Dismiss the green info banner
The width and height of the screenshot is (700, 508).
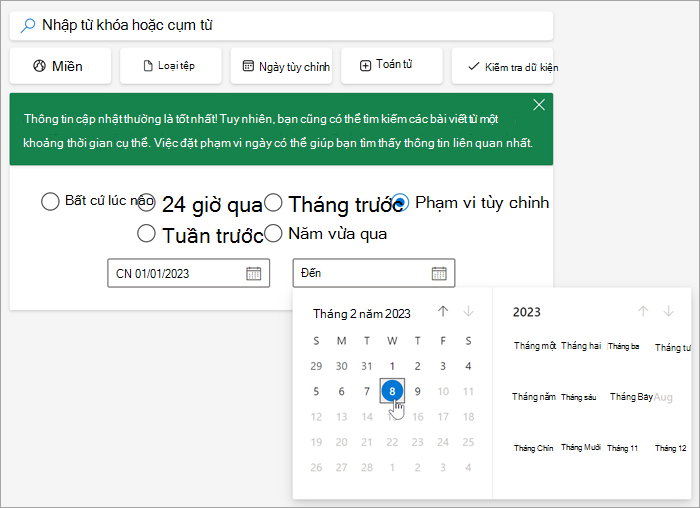tap(539, 105)
